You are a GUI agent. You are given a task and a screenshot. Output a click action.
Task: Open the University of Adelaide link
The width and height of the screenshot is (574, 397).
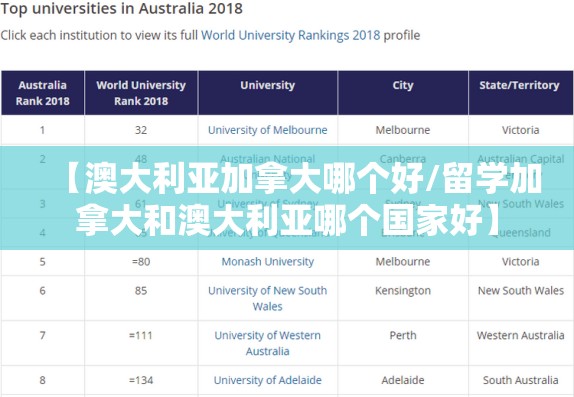(268, 380)
